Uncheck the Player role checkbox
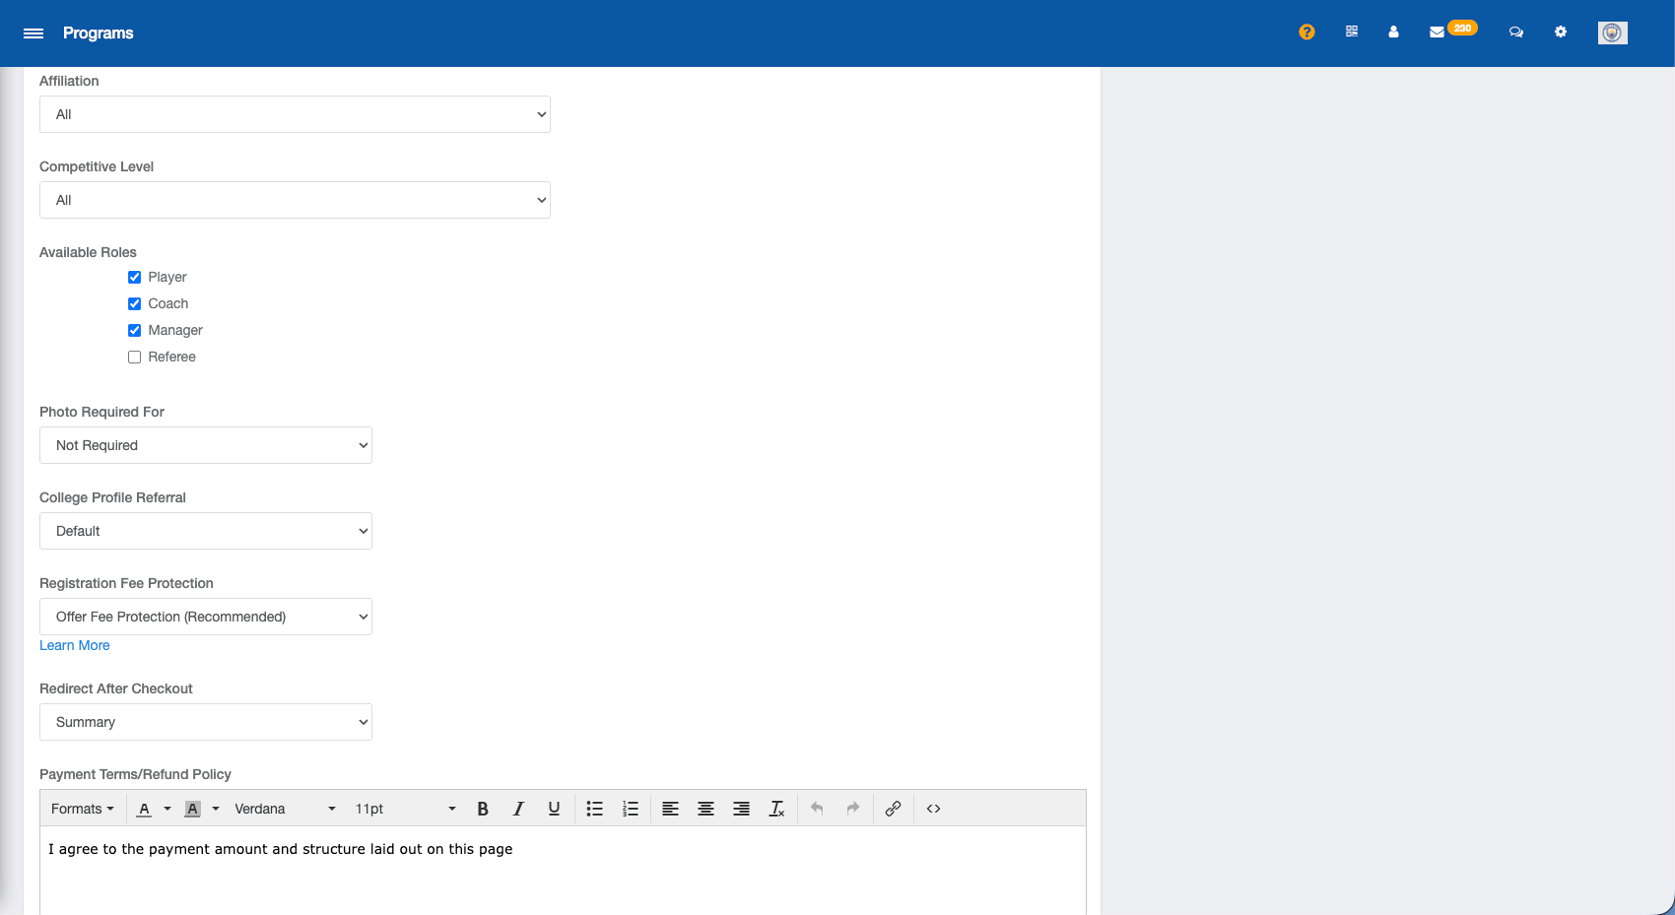Image resolution: width=1675 pixels, height=915 pixels. point(134,277)
